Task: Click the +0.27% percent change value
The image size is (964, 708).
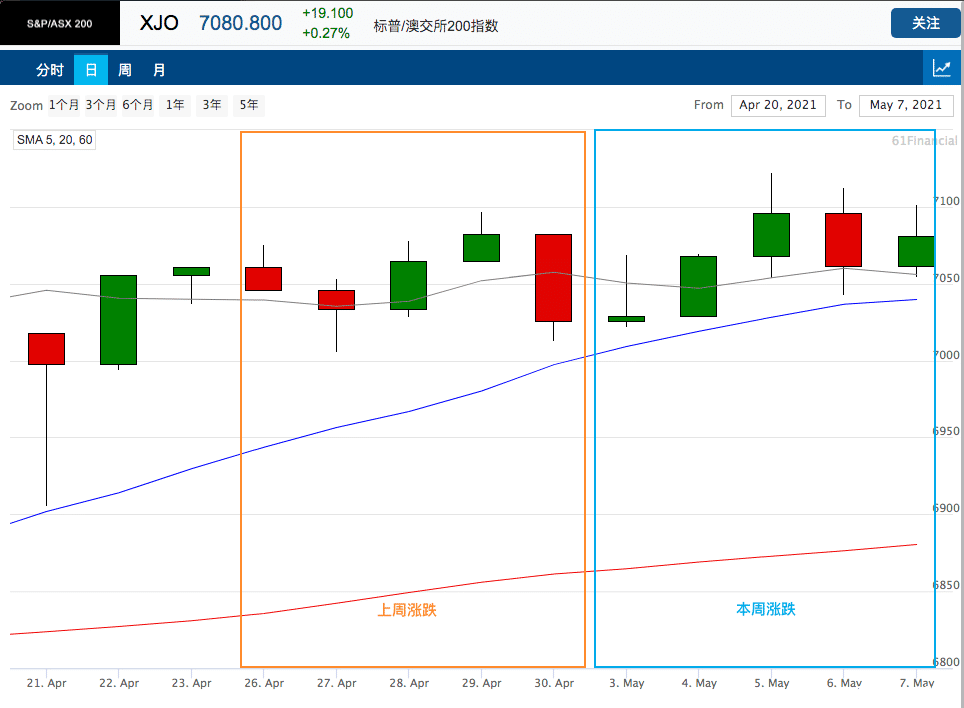Action: (326, 33)
